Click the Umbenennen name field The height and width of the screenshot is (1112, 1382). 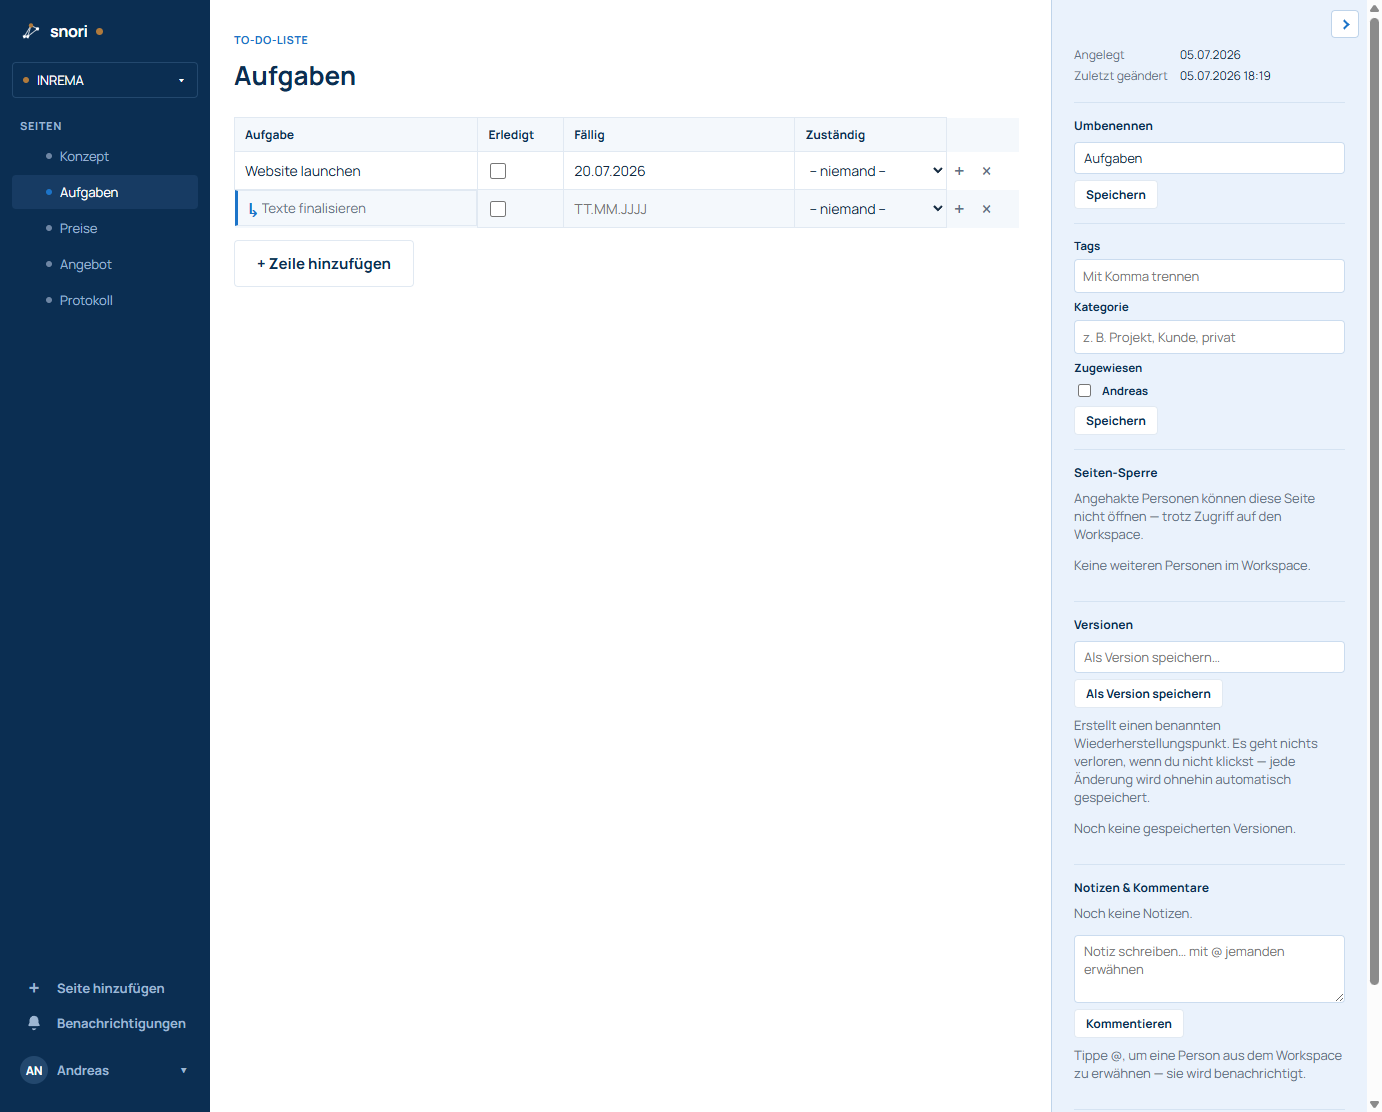coord(1209,158)
